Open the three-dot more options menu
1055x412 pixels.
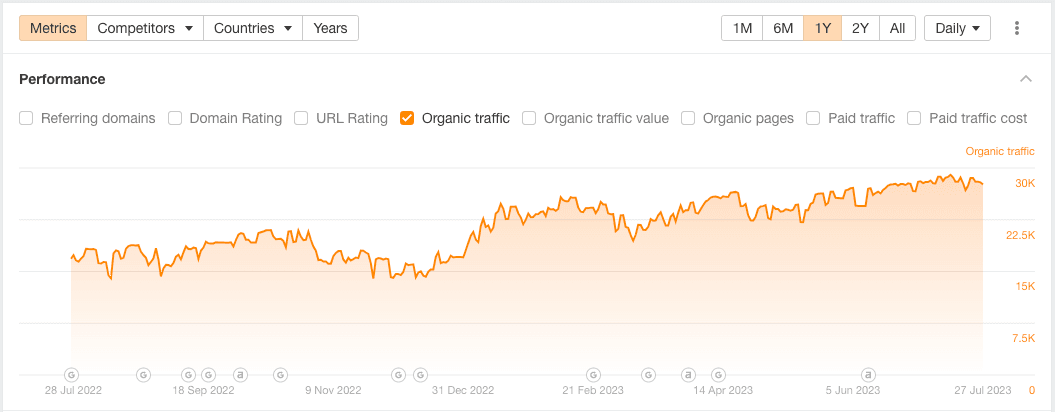pyautogui.click(x=1017, y=28)
